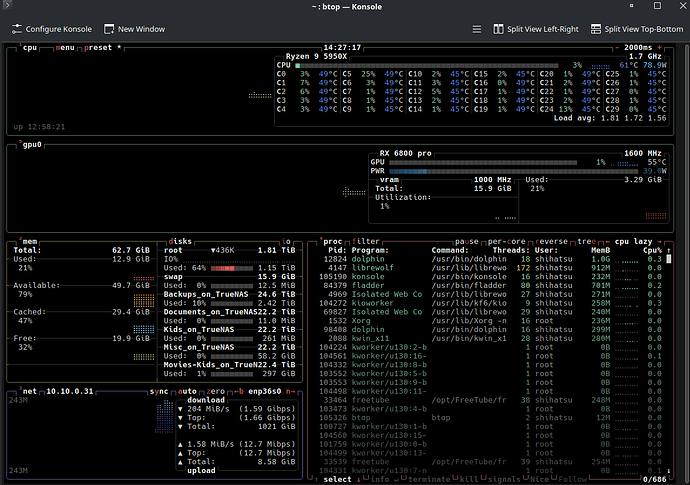This screenshot has width=690, height=485.
Task: Toggle the net box label
Action: point(28,391)
